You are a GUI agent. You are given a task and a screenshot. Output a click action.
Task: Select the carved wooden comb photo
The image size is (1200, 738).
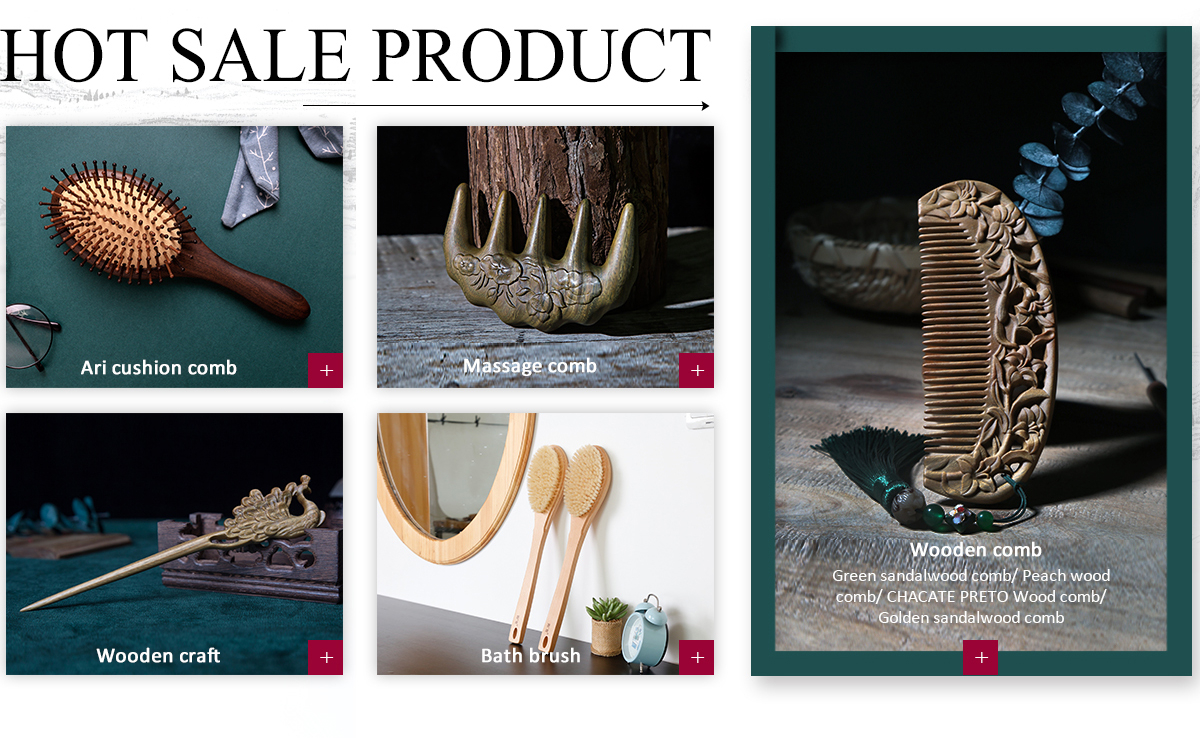click(971, 351)
